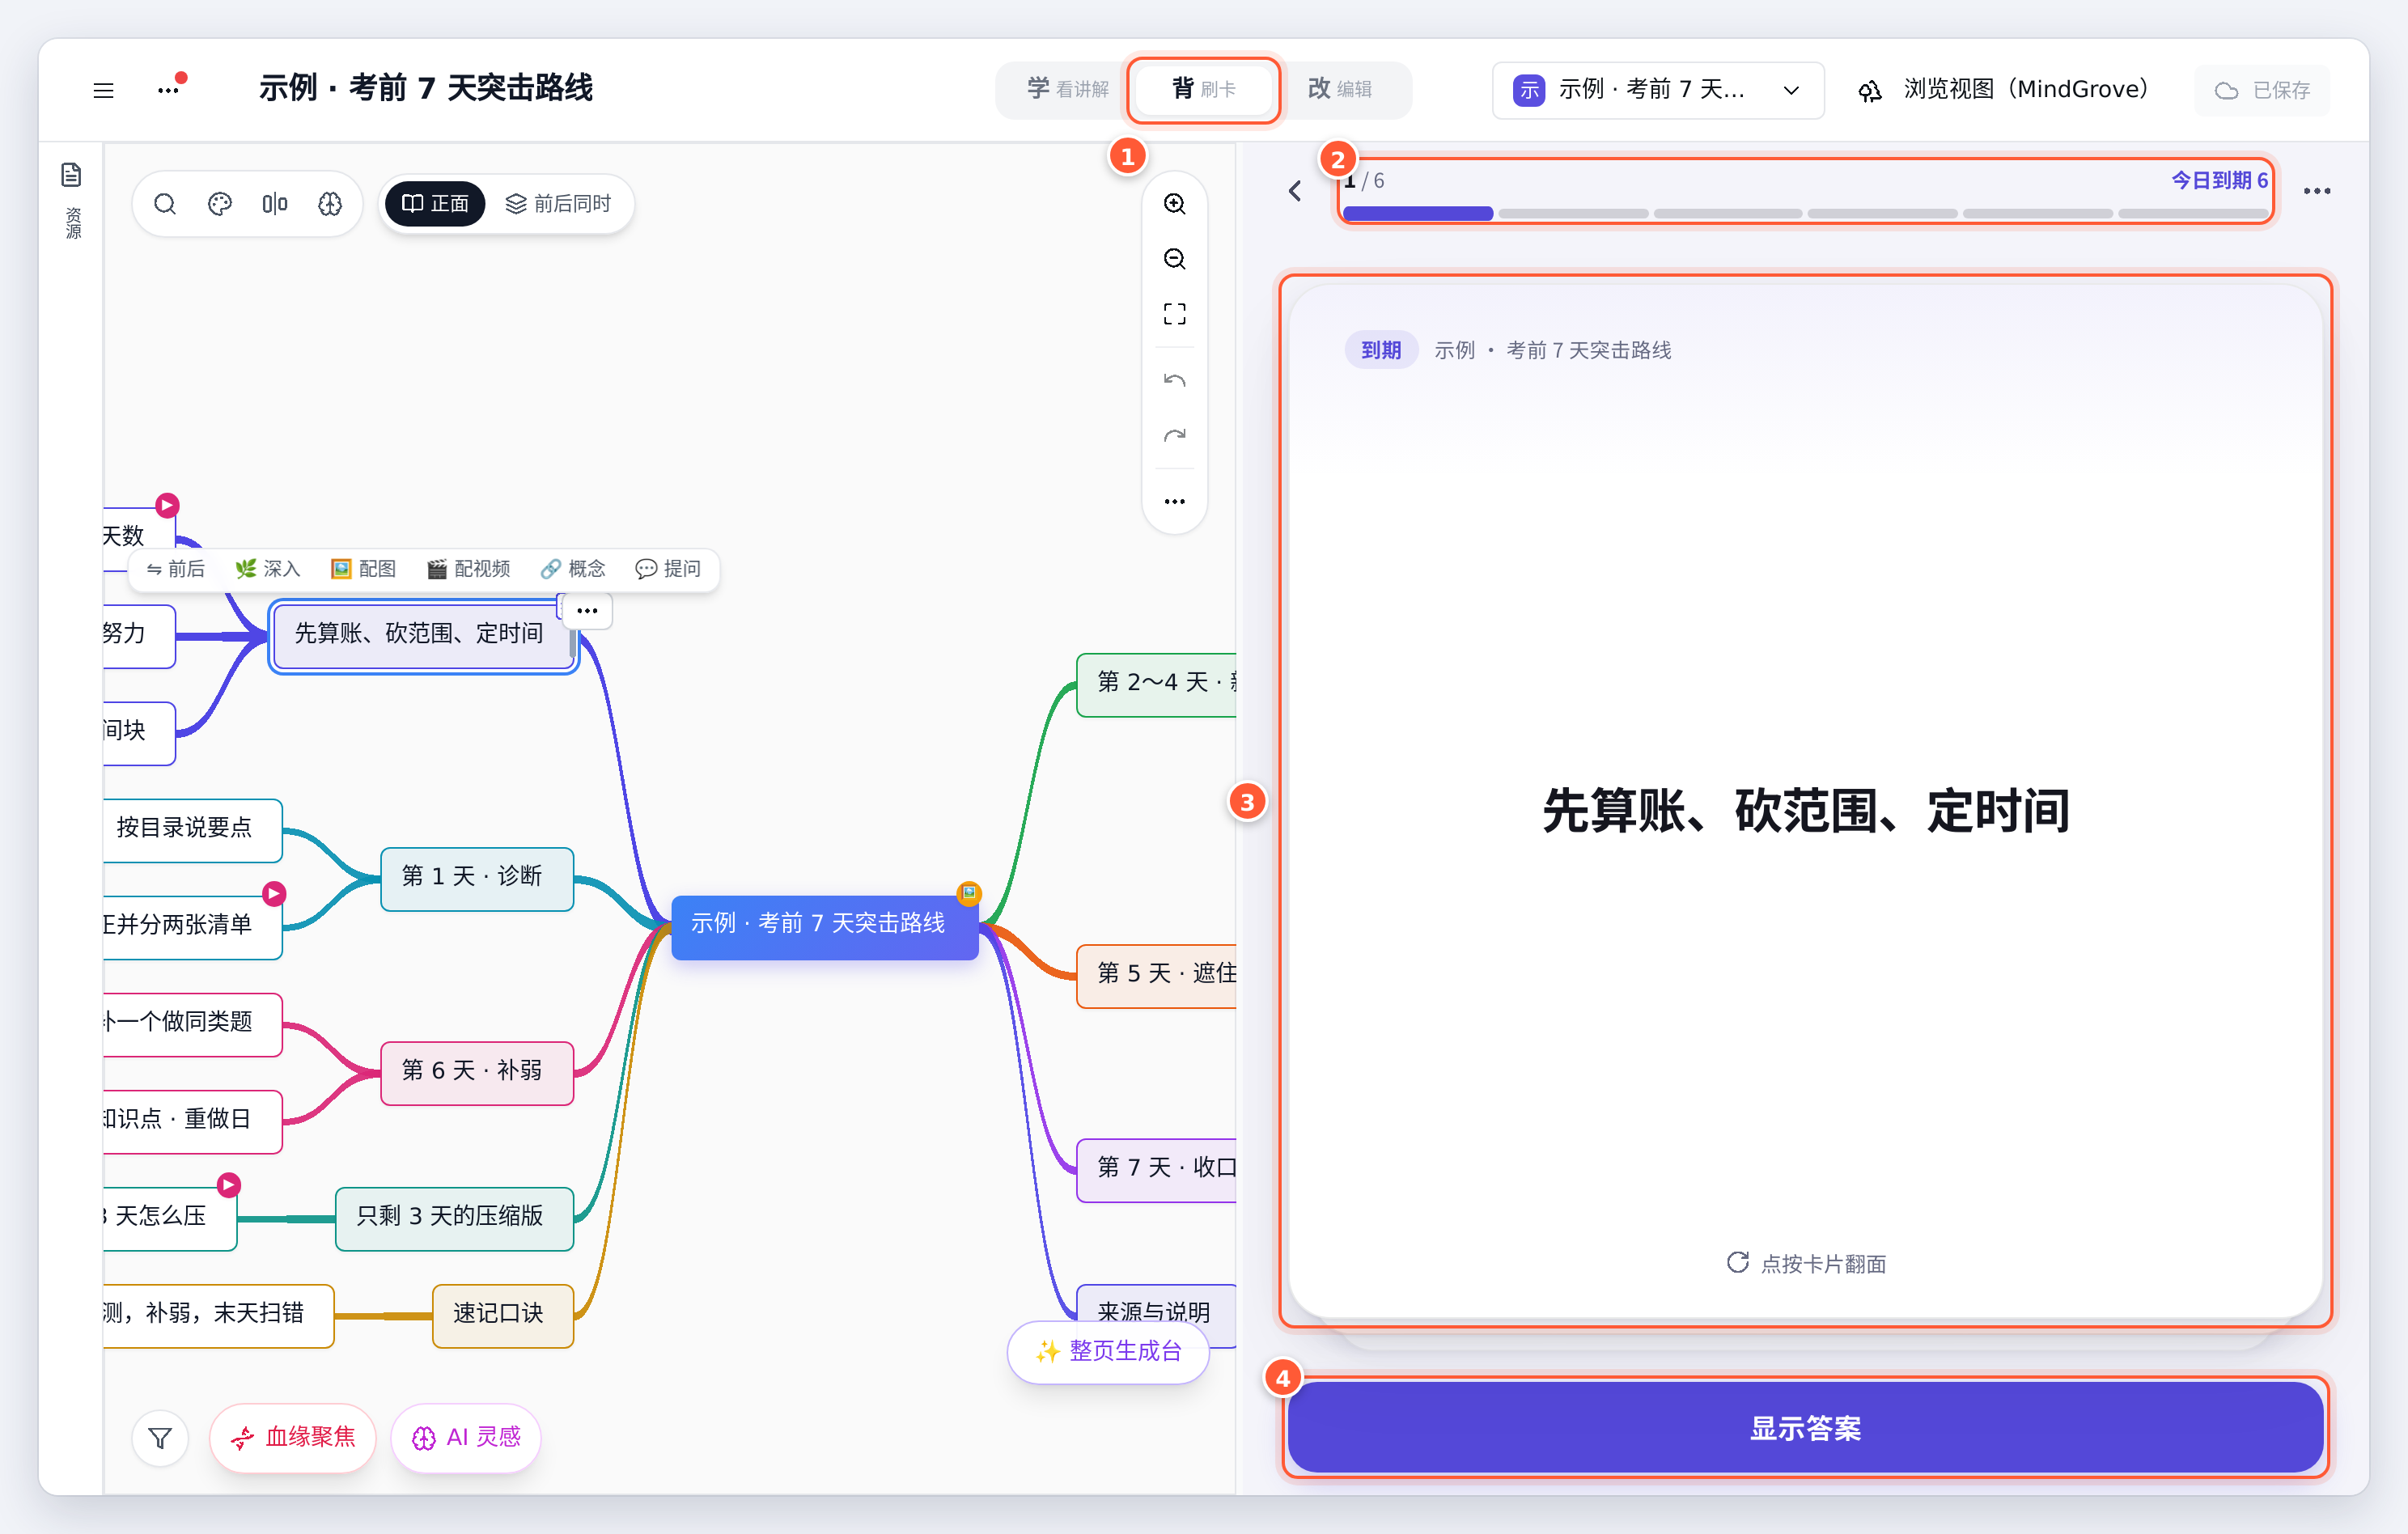The height and width of the screenshot is (1534, 2408).
Task: Redo the last canvas action
Action: point(1174,435)
